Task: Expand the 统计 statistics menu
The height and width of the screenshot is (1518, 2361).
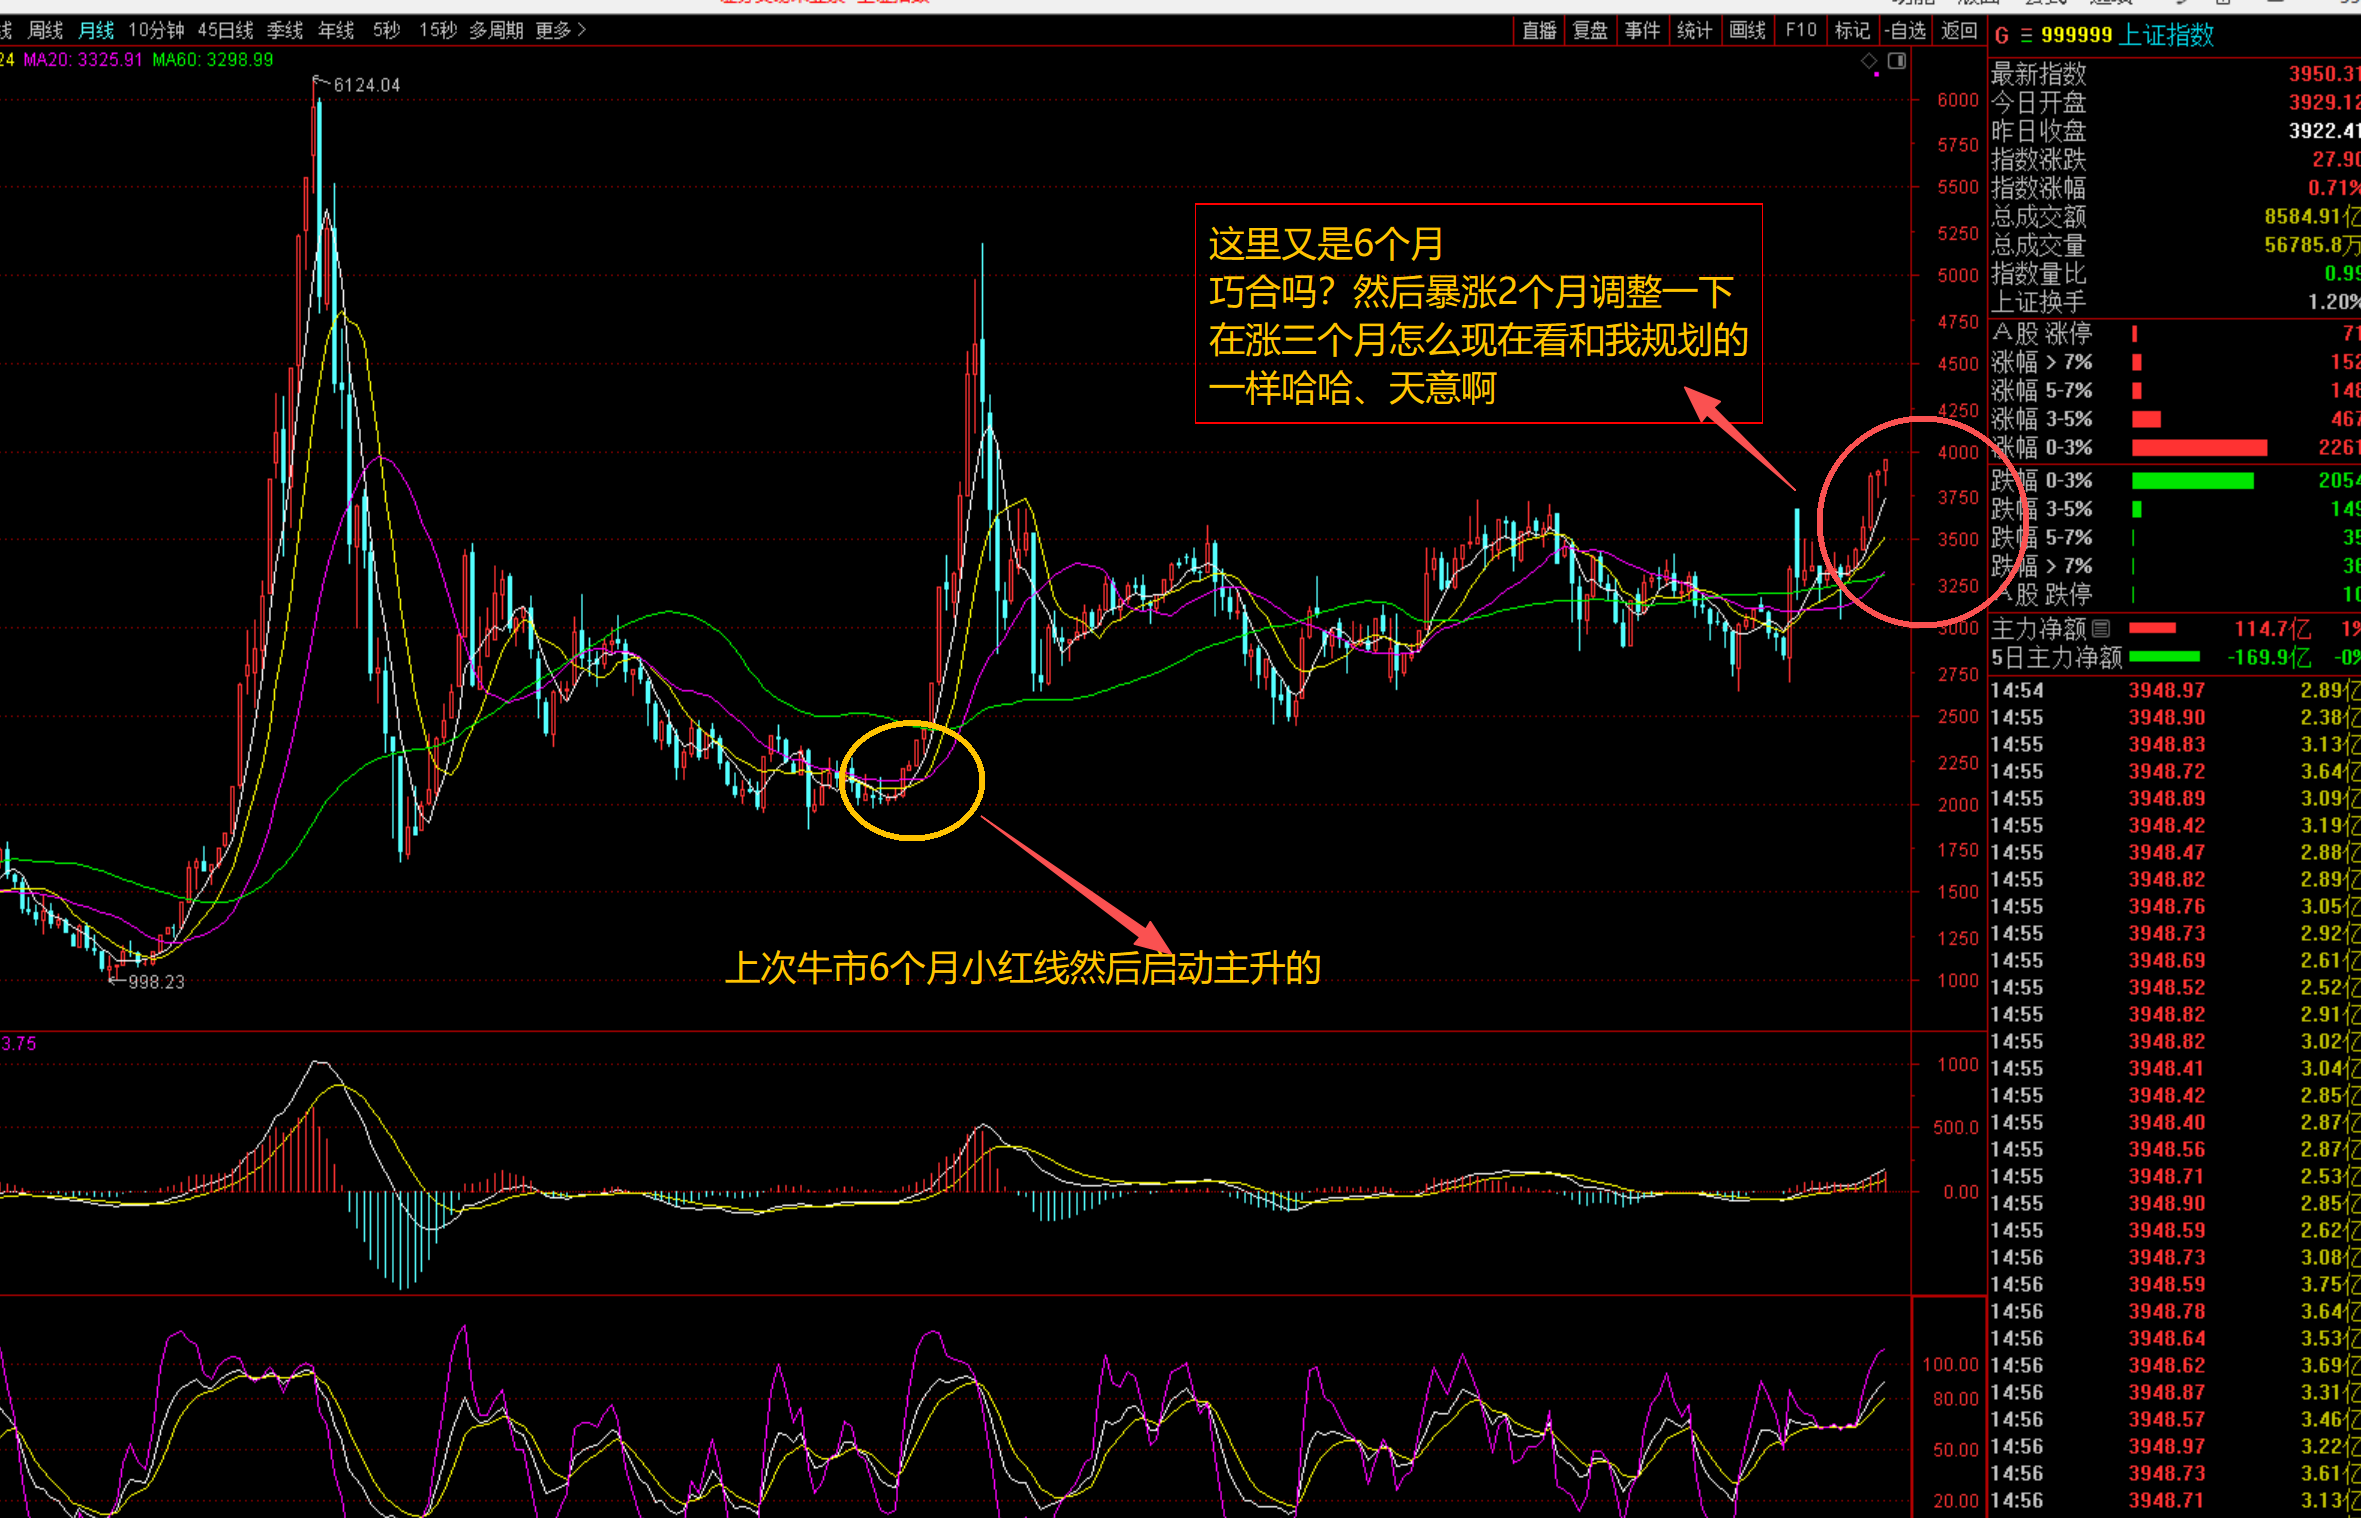Action: (x=1693, y=31)
